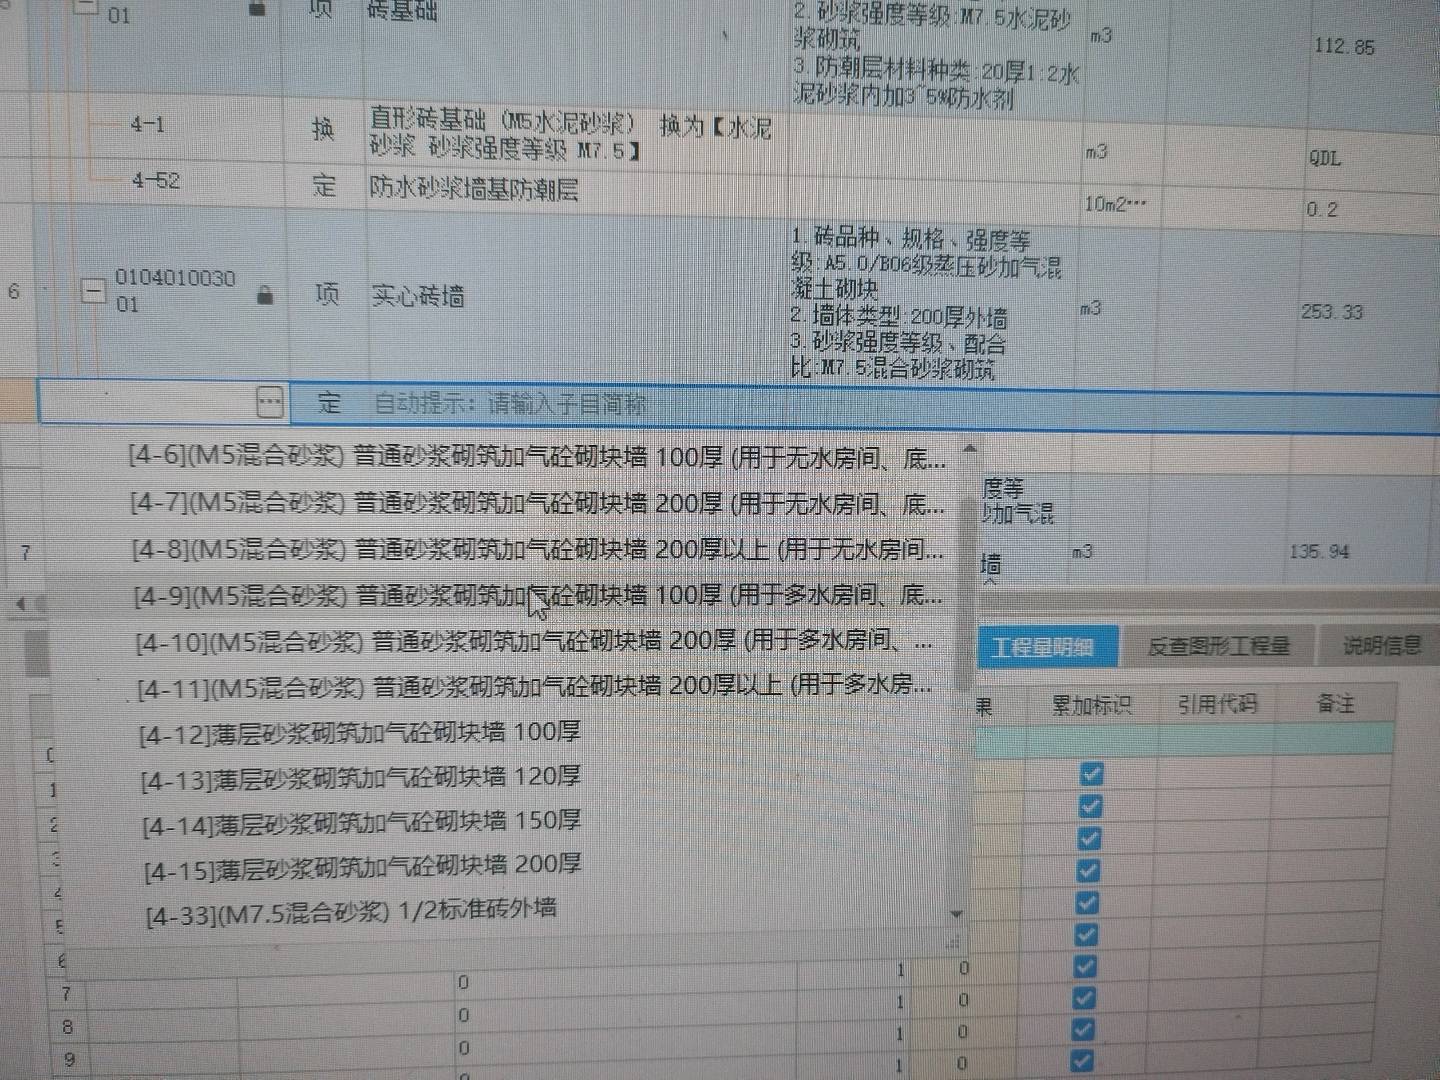
Task: Toggle the 累加标识 checkbox in row 3
Action: tap(1091, 838)
